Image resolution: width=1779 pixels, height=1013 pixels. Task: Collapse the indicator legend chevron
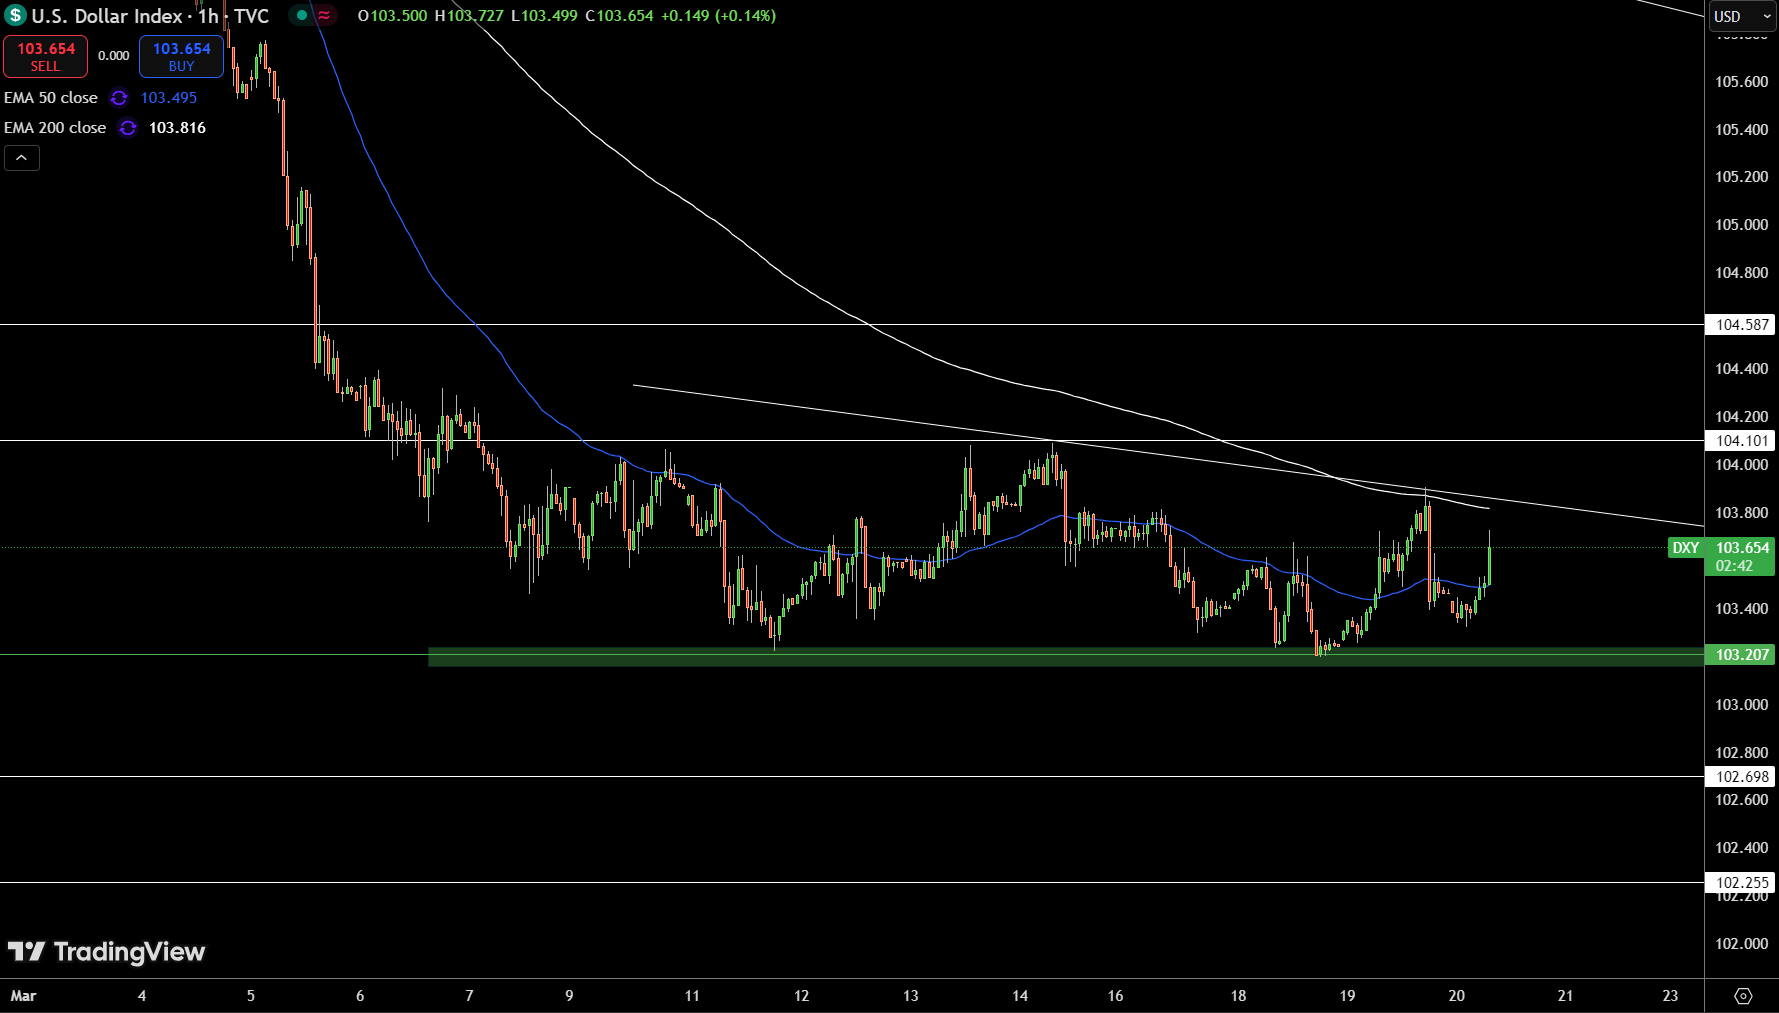(22, 158)
